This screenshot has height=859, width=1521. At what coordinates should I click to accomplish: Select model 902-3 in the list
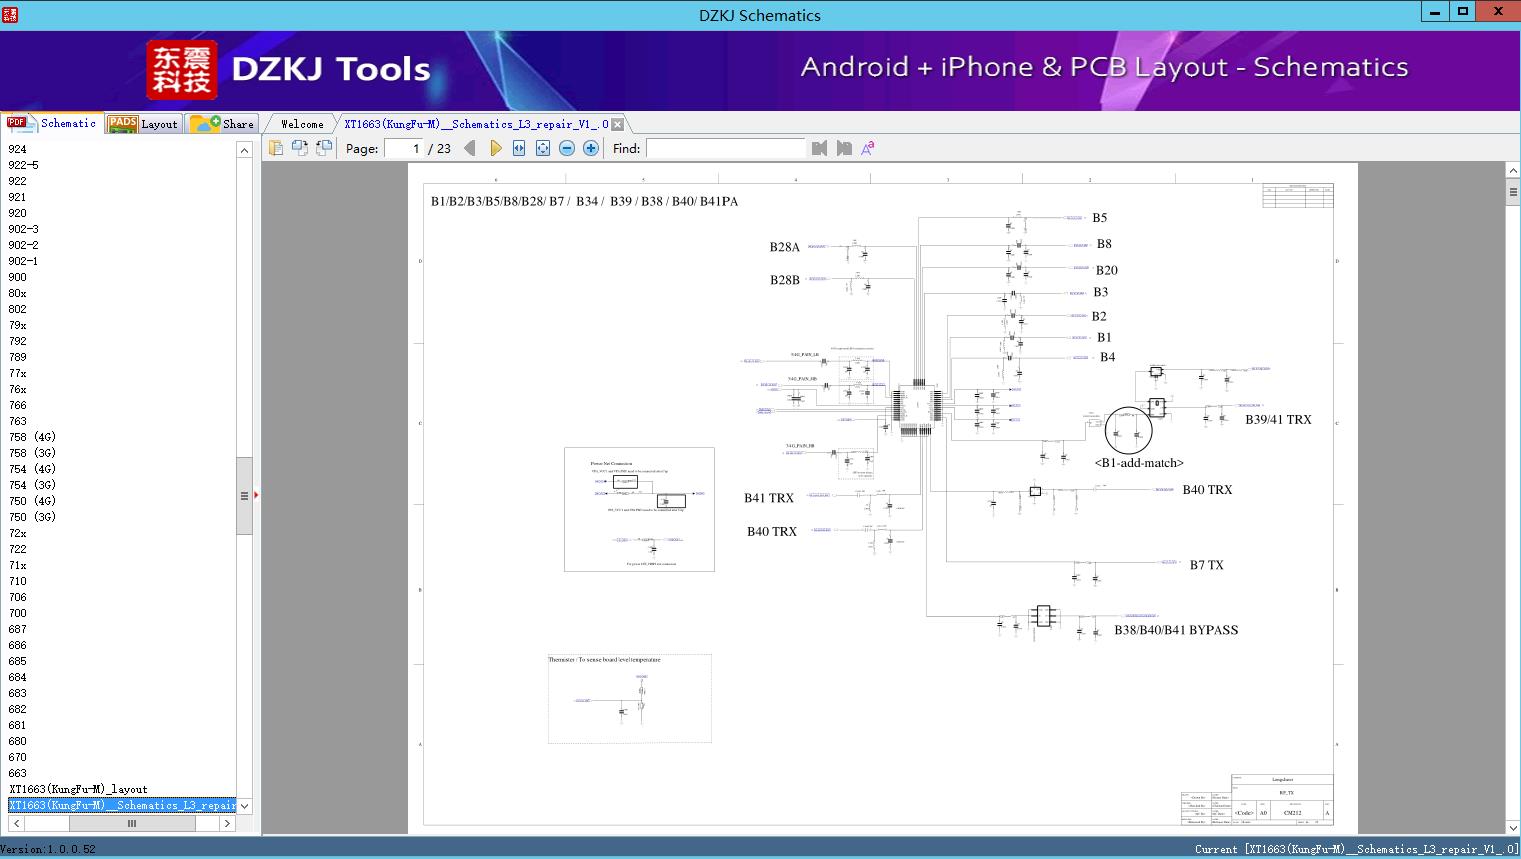click(24, 229)
